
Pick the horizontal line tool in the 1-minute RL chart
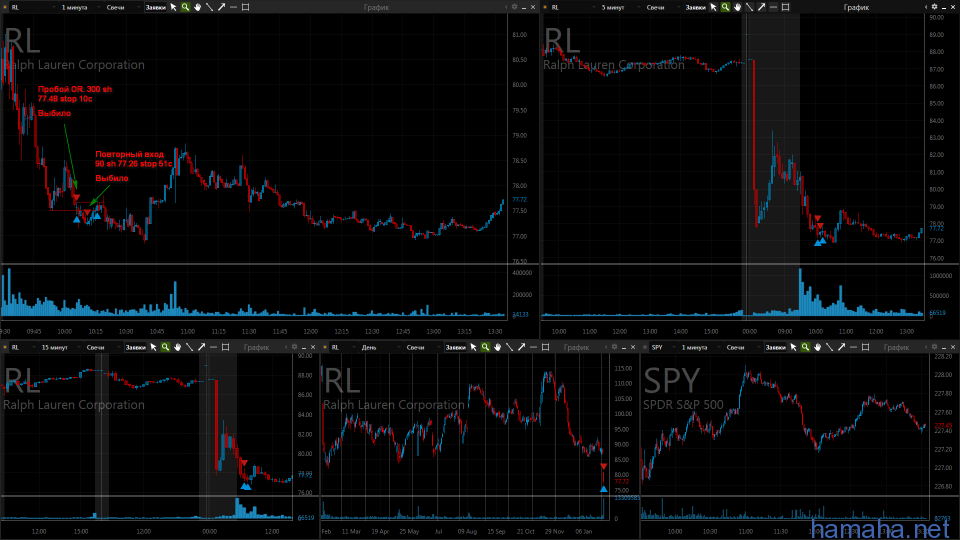(x=233, y=7)
